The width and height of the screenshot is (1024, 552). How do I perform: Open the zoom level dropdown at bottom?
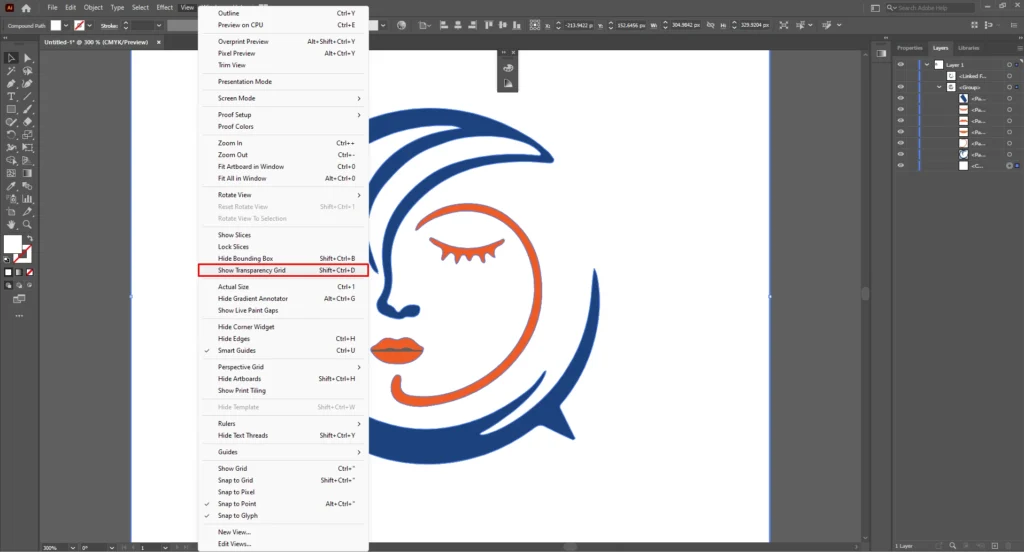click(x=72, y=547)
